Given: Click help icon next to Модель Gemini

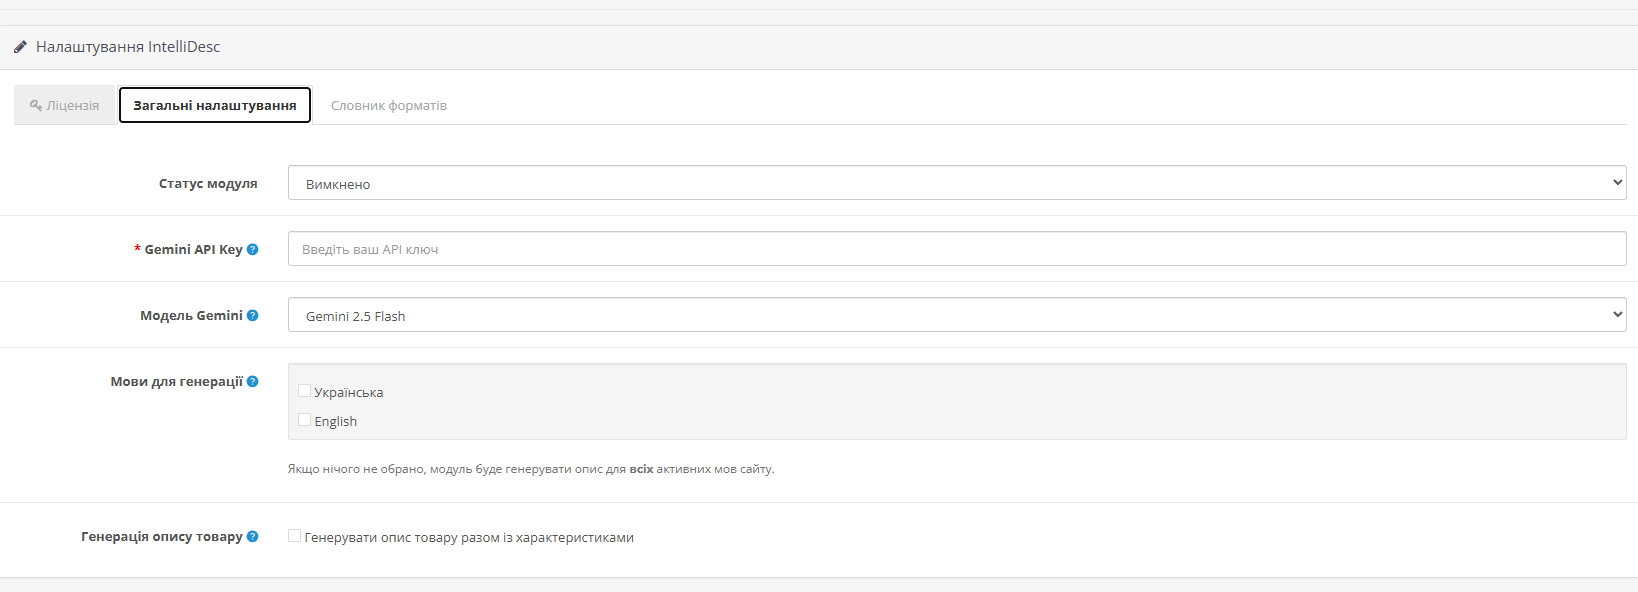Looking at the screenshot, I should (x=253, y=315).
